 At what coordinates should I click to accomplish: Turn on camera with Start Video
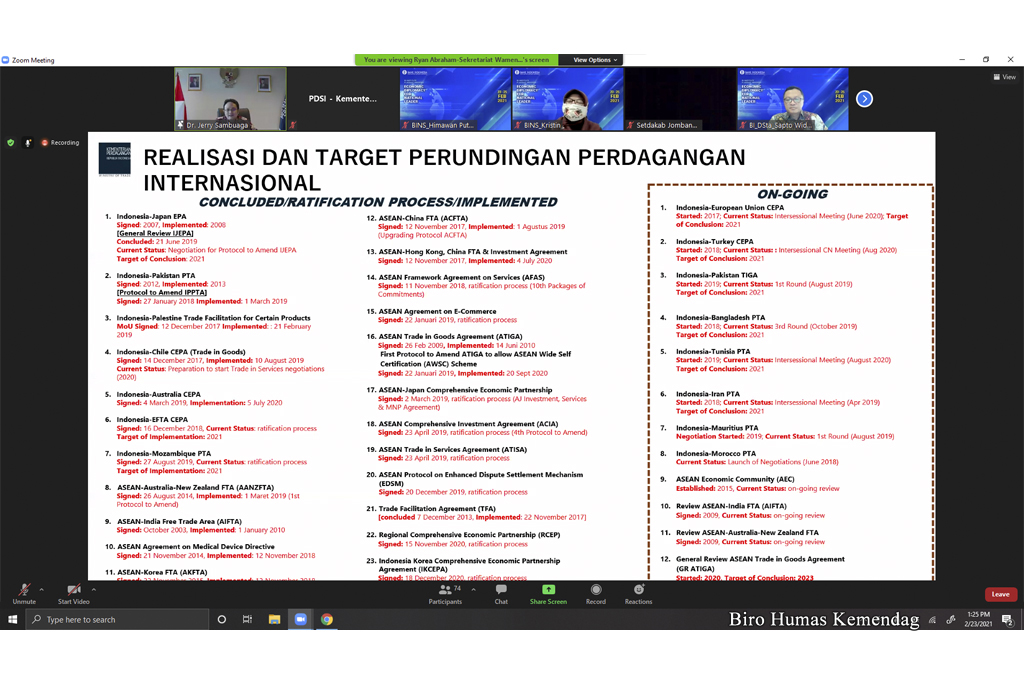(74, 594)
